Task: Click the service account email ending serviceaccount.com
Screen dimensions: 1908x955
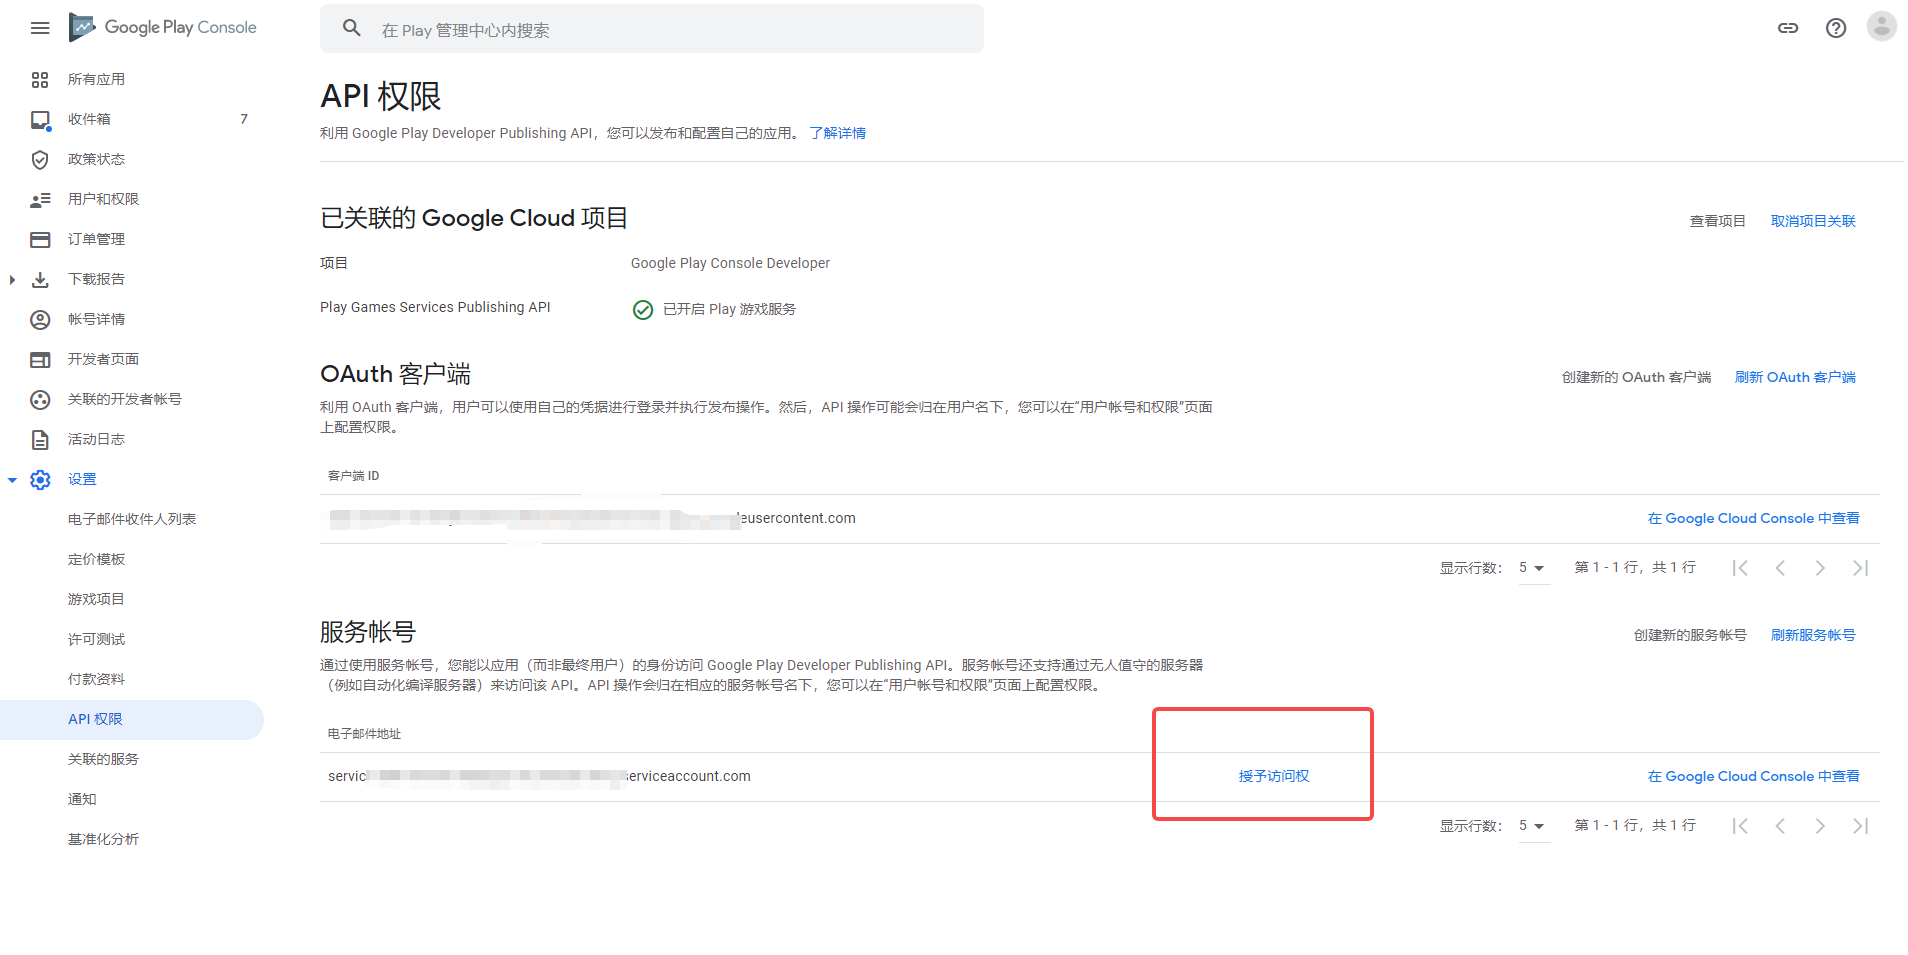Action: [x=539, y=776]
